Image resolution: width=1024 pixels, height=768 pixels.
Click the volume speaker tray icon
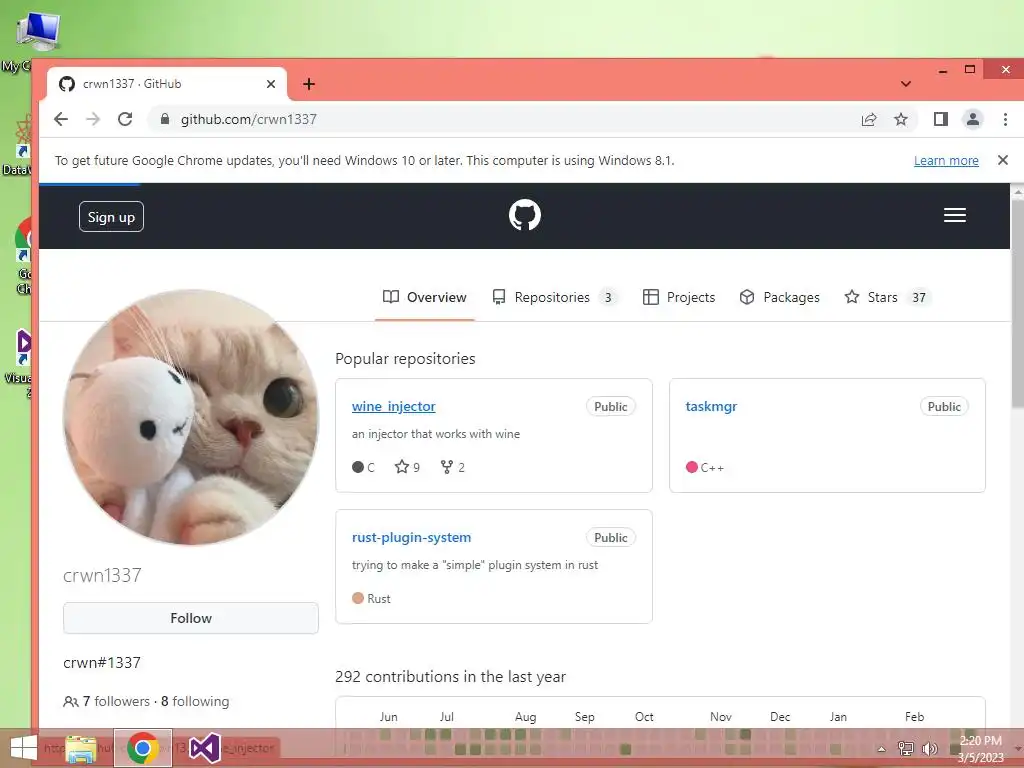[x=930, y=749]
